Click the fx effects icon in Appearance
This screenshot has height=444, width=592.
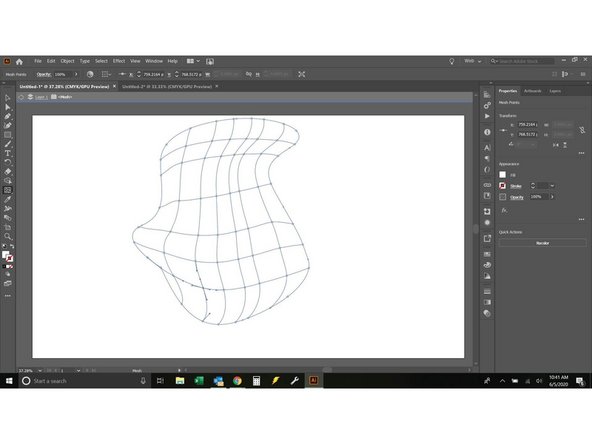pos(504,210)
